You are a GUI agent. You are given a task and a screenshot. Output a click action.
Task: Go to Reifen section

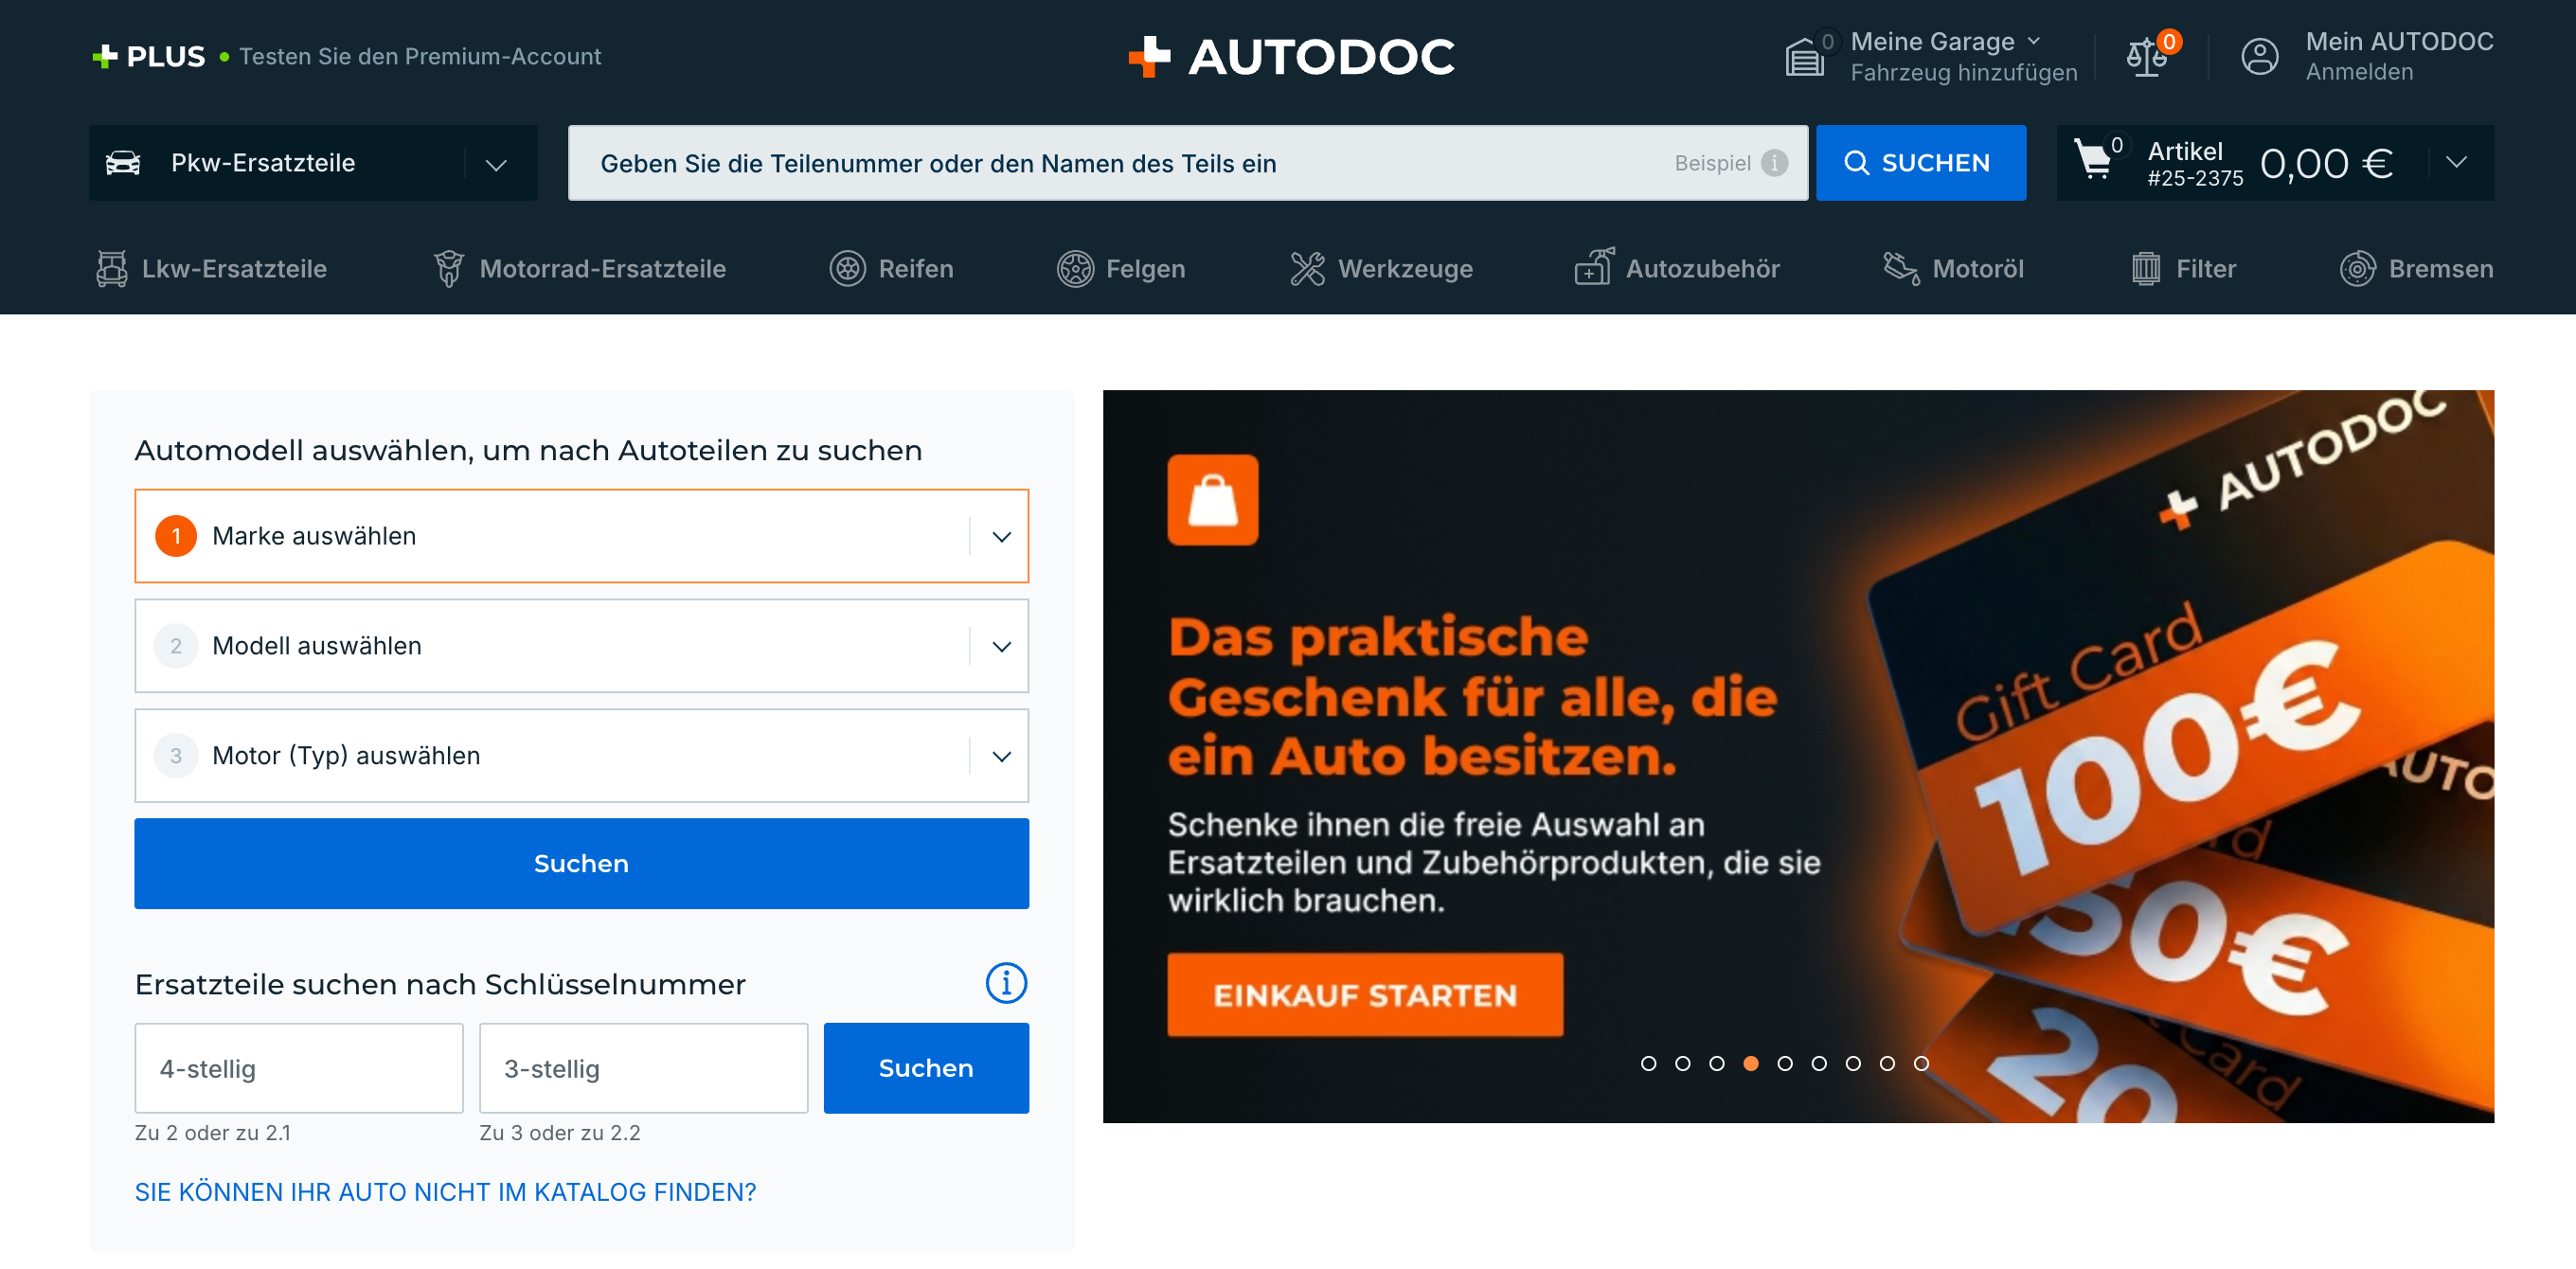(x=891, y=269)
